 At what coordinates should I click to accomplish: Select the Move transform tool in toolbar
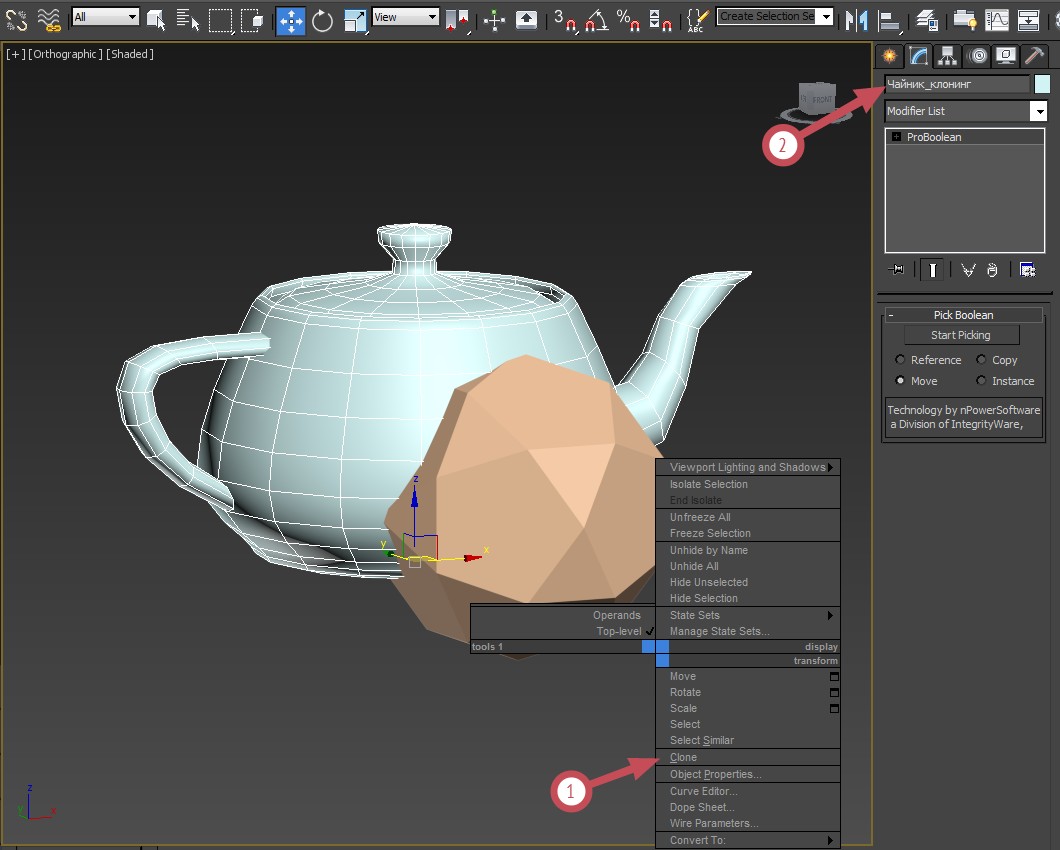[x=291, y=20]
